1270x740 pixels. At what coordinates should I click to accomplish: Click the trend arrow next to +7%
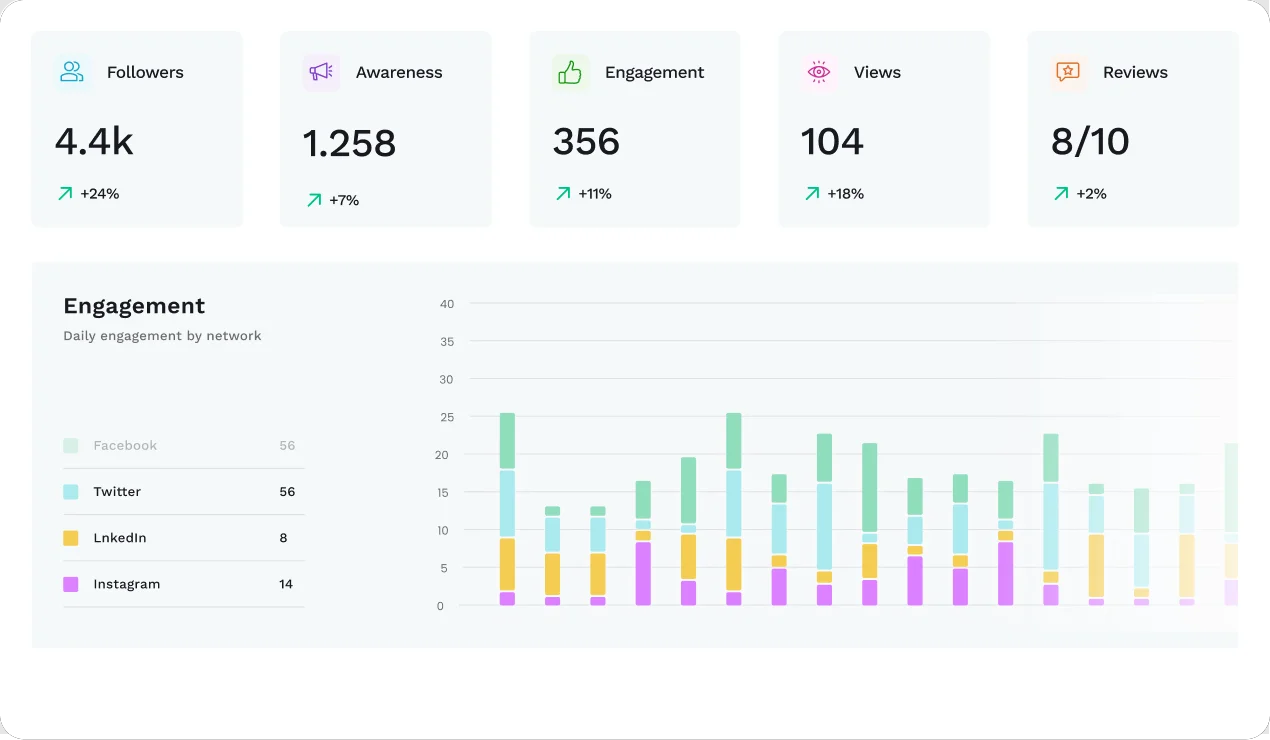point(314,200)
